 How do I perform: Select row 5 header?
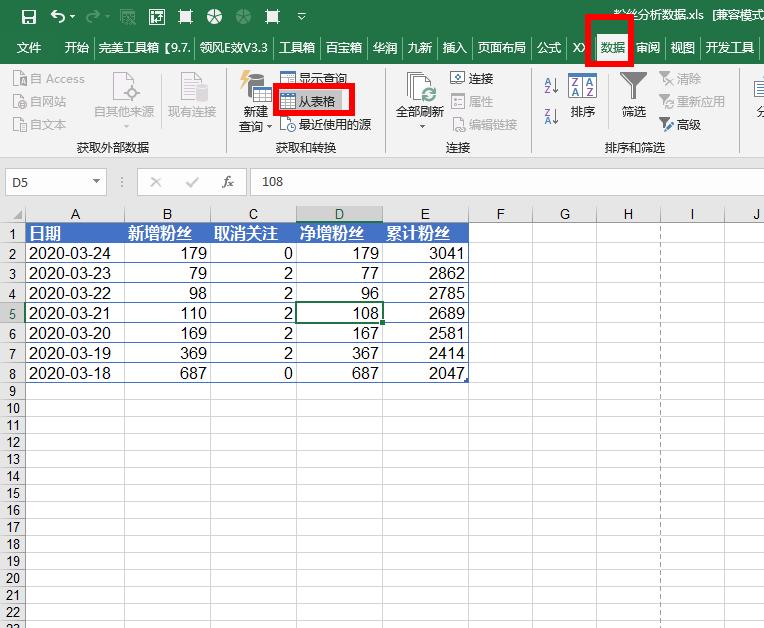tap(13, 313)
